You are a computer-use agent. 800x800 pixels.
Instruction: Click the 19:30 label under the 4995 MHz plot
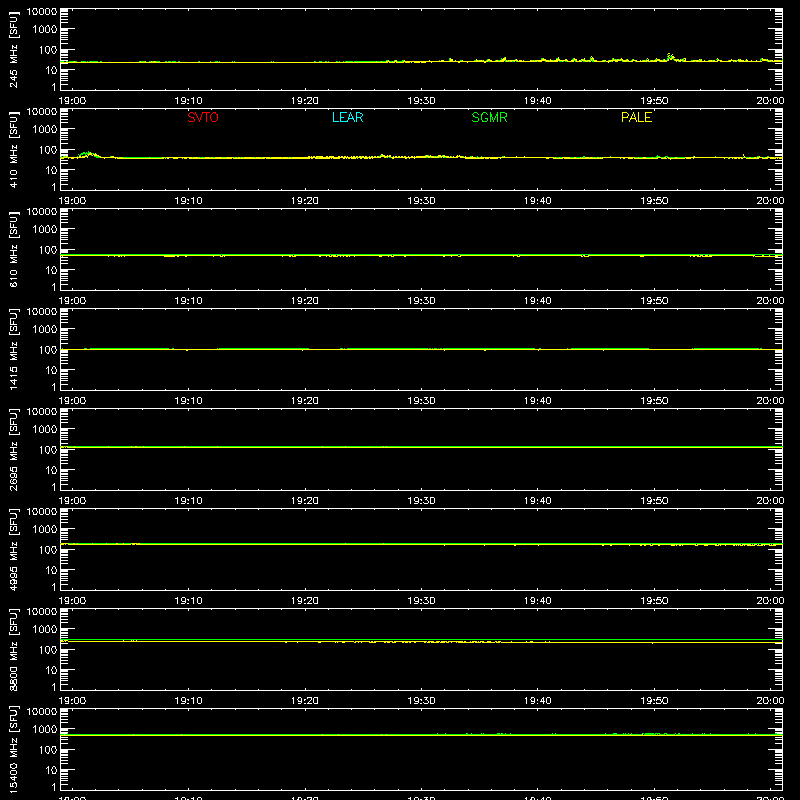coord(421,601)
